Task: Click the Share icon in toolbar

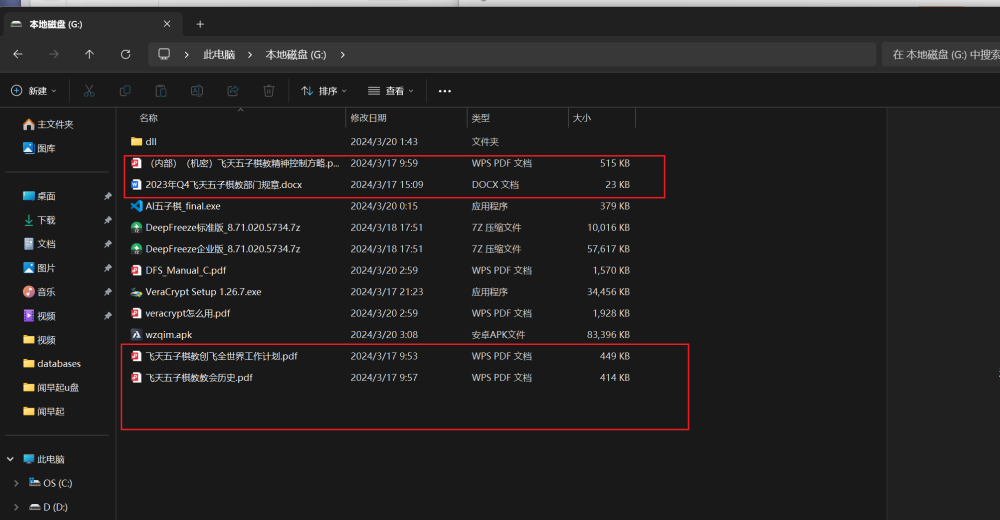Action: tap(233, 91)
